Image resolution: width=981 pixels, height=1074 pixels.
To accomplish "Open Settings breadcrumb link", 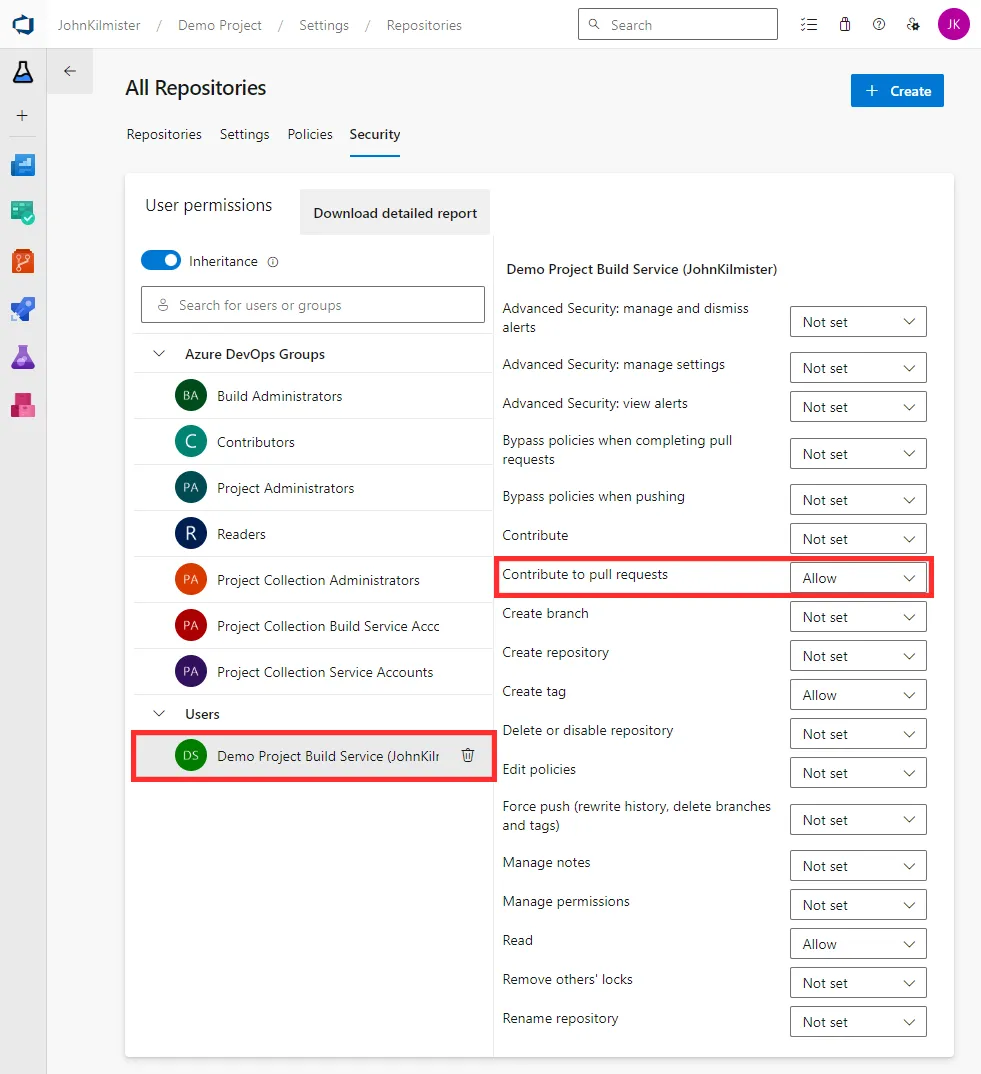I will pos(324,25).
